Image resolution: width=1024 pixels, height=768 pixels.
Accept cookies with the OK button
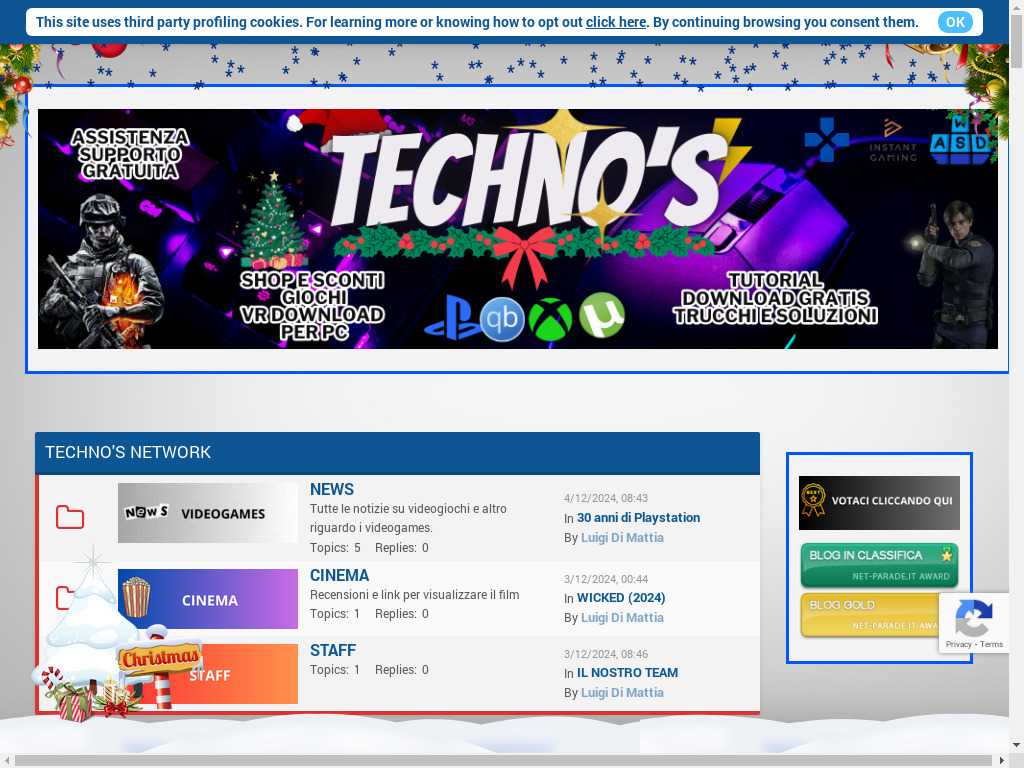(955, 22)
